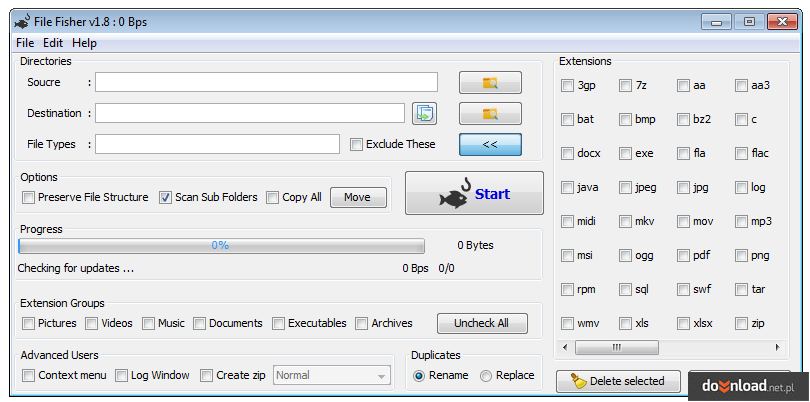Open the Edit menu

pyautogui.click(x=53, y=43)
